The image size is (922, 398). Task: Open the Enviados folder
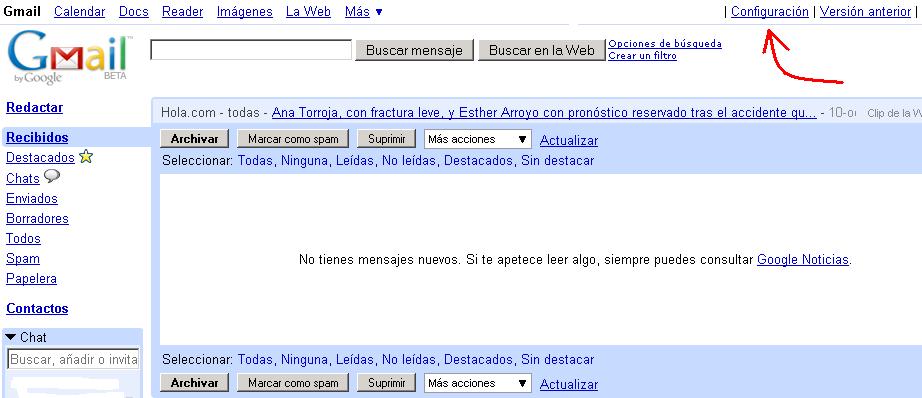click(32, 198)
